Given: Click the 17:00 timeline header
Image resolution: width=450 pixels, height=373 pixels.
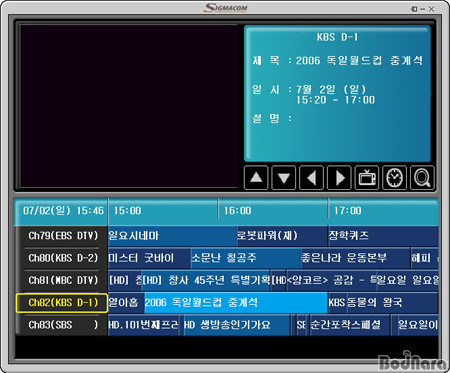Looking at the screenshot, I should coord(383,211).
